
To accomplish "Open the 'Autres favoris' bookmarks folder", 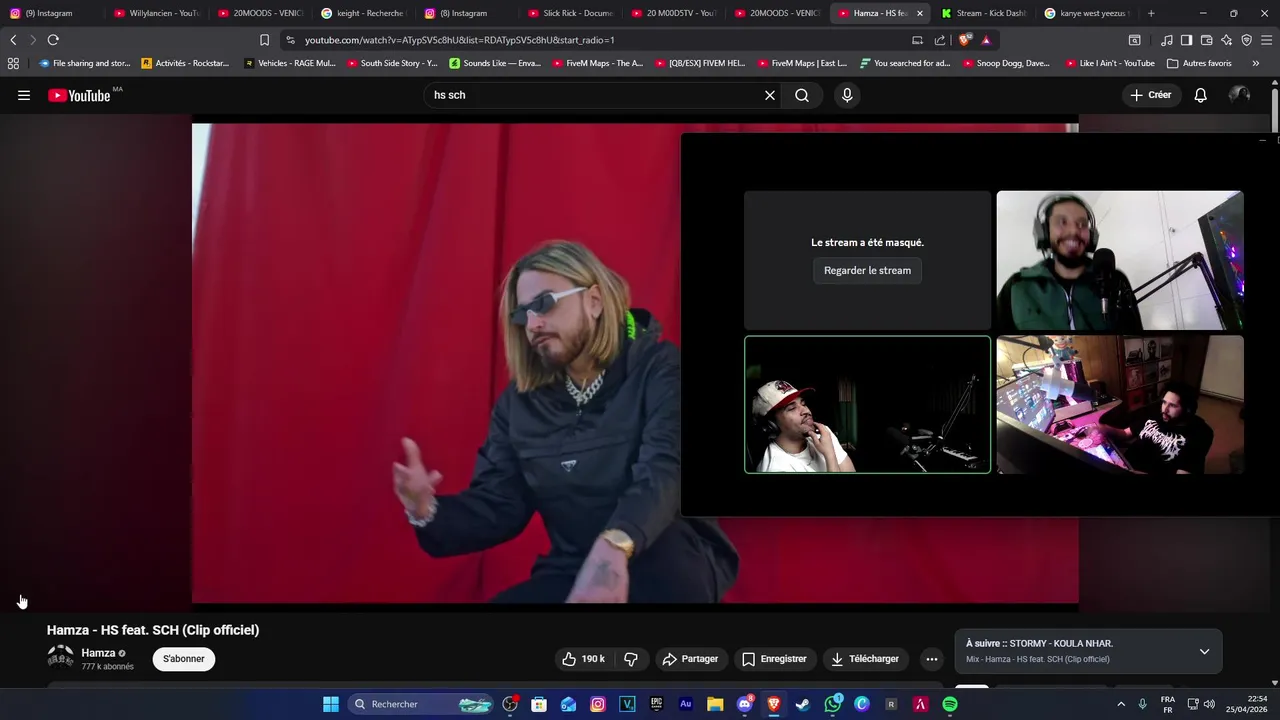I will coord(1199,63).
